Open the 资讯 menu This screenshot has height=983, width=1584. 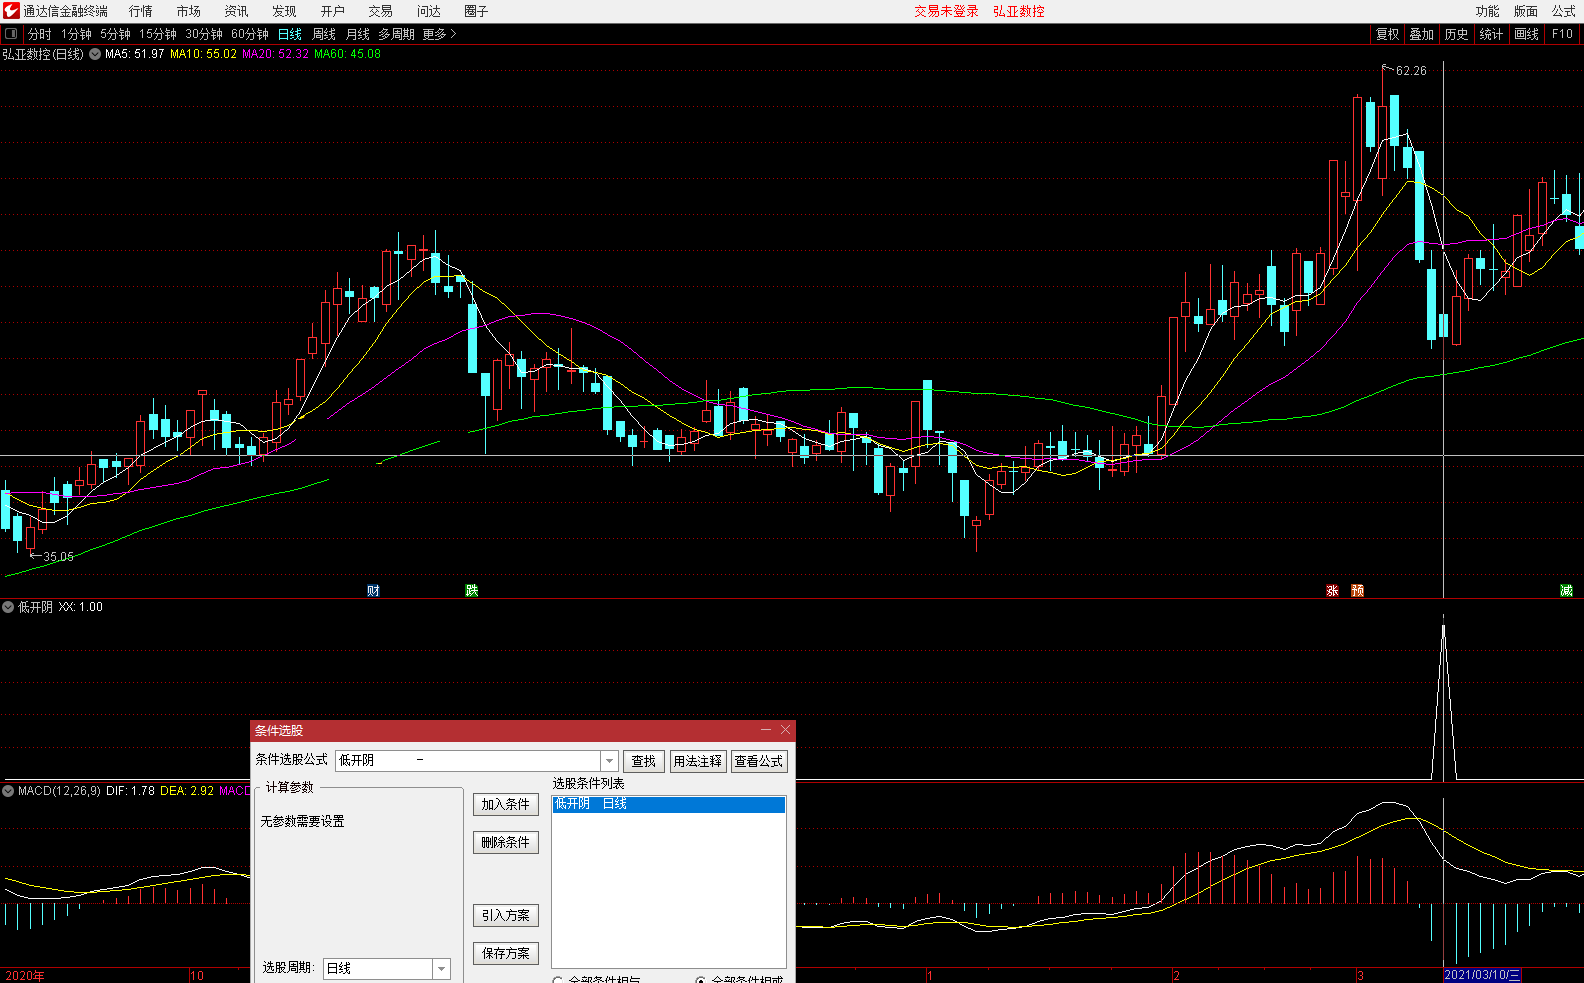(x=237, y=11)
